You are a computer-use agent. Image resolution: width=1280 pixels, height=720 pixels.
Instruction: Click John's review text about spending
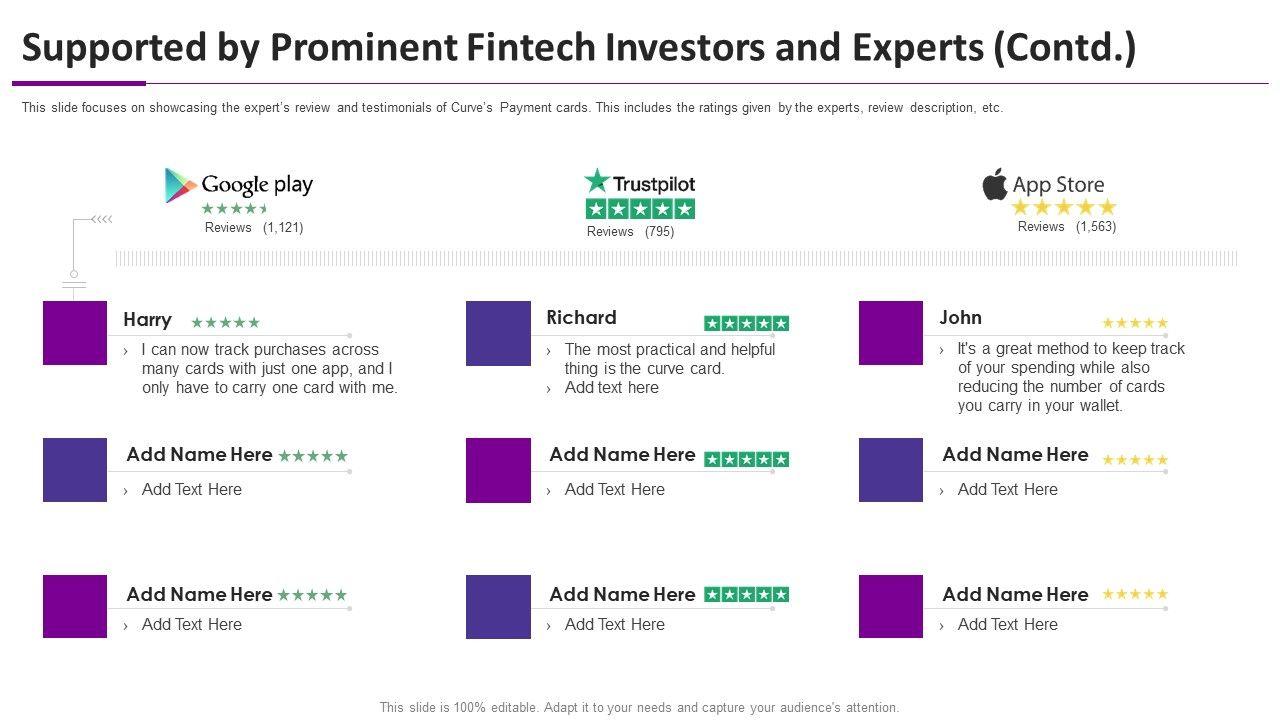pyautogui.click(x=1070, y=377)
